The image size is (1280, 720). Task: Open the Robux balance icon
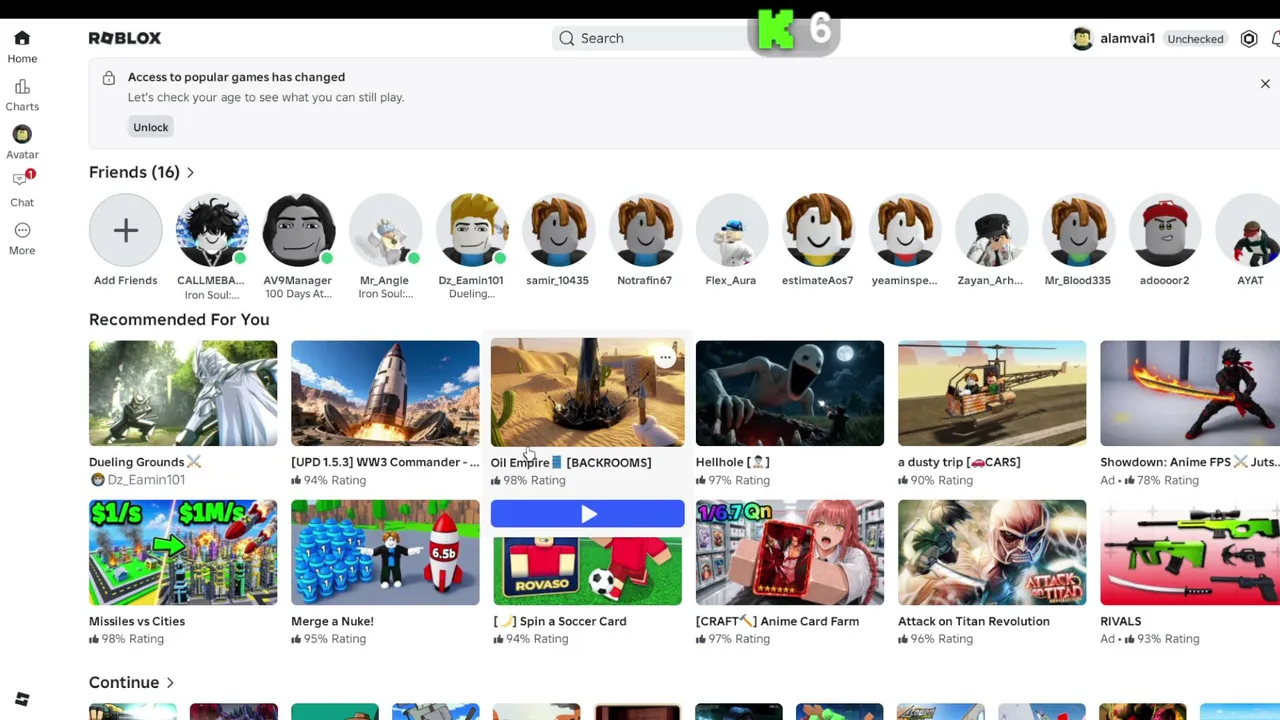point(1249,39)
